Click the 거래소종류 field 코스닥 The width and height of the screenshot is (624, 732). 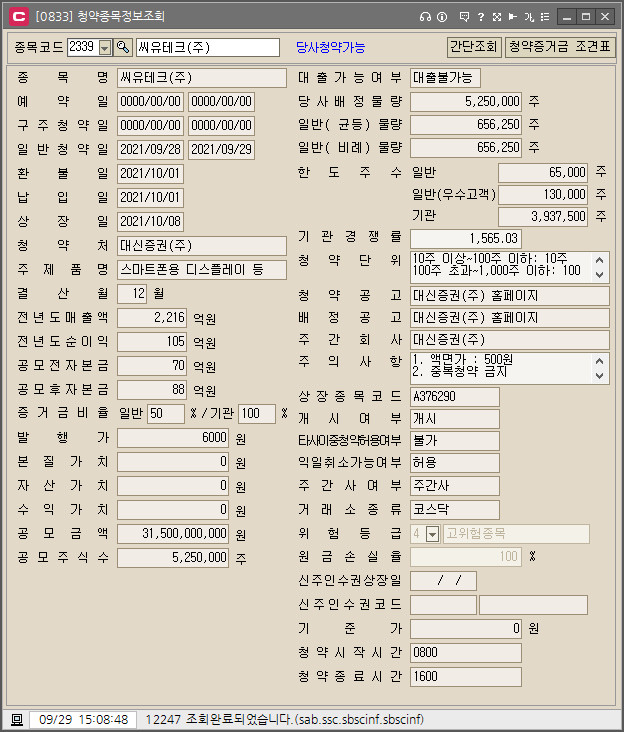[x=455, y=509]
